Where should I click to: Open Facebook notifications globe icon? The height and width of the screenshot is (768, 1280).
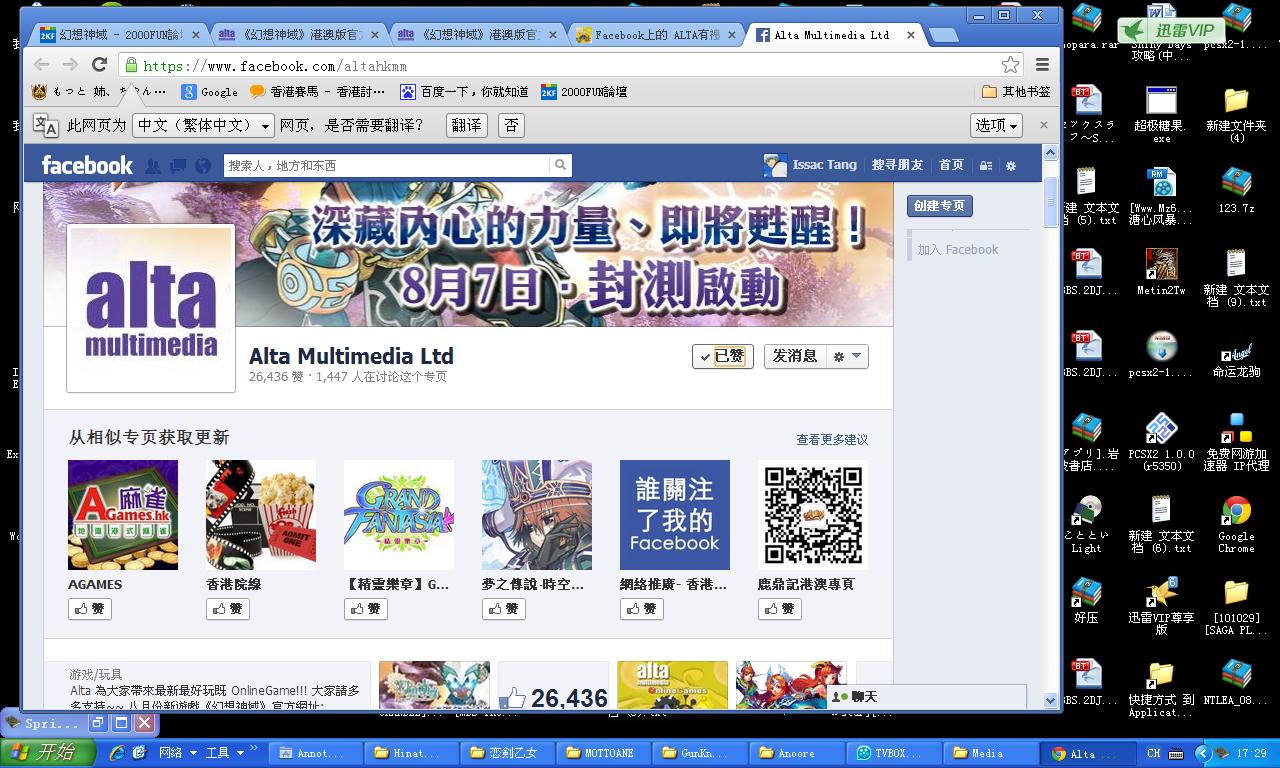click(x=203, y=166)
